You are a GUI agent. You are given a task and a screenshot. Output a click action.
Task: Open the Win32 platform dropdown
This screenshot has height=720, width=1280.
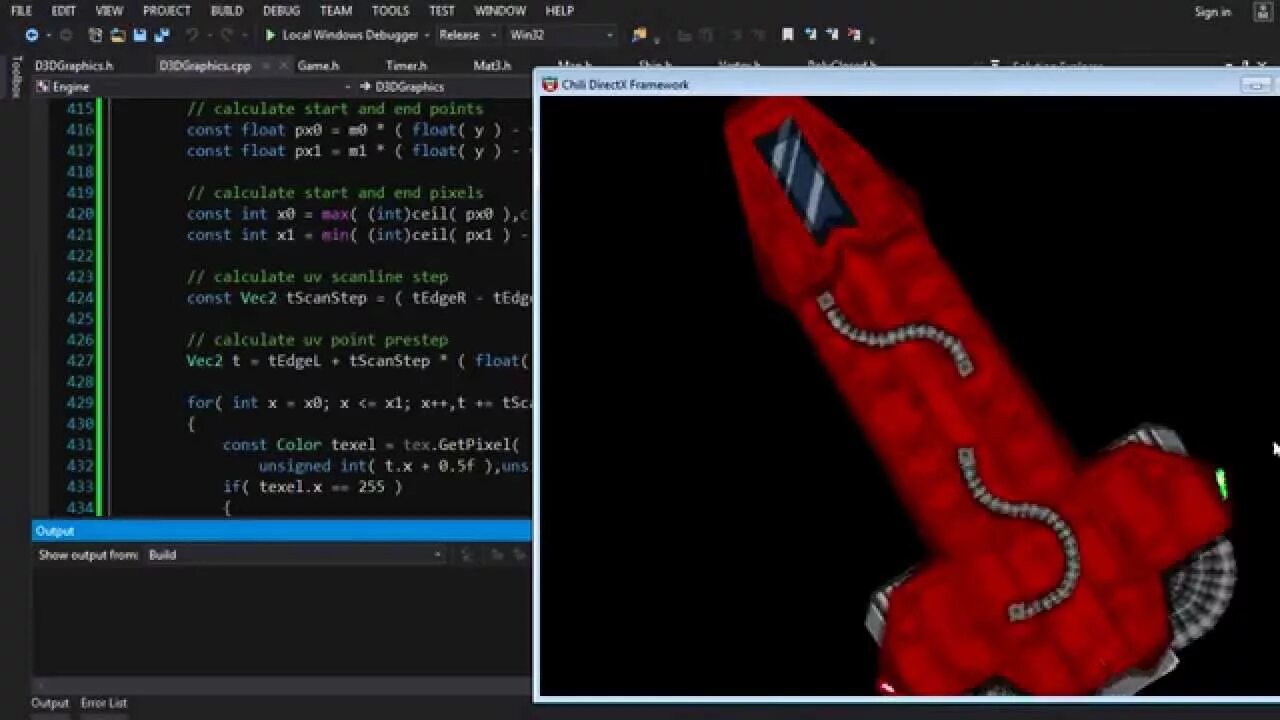561,35
